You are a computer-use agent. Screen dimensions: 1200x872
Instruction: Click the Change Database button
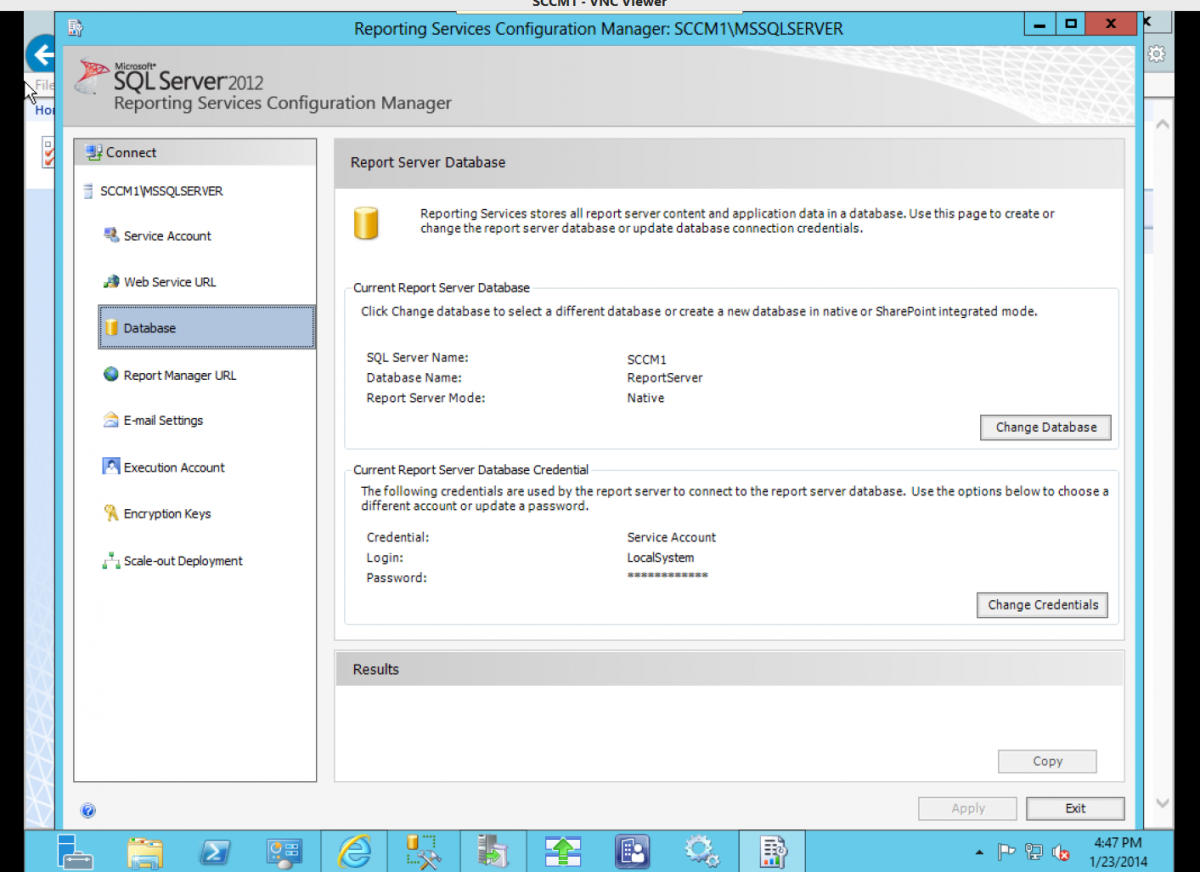pyautogui.click(x=1046, y=427)
